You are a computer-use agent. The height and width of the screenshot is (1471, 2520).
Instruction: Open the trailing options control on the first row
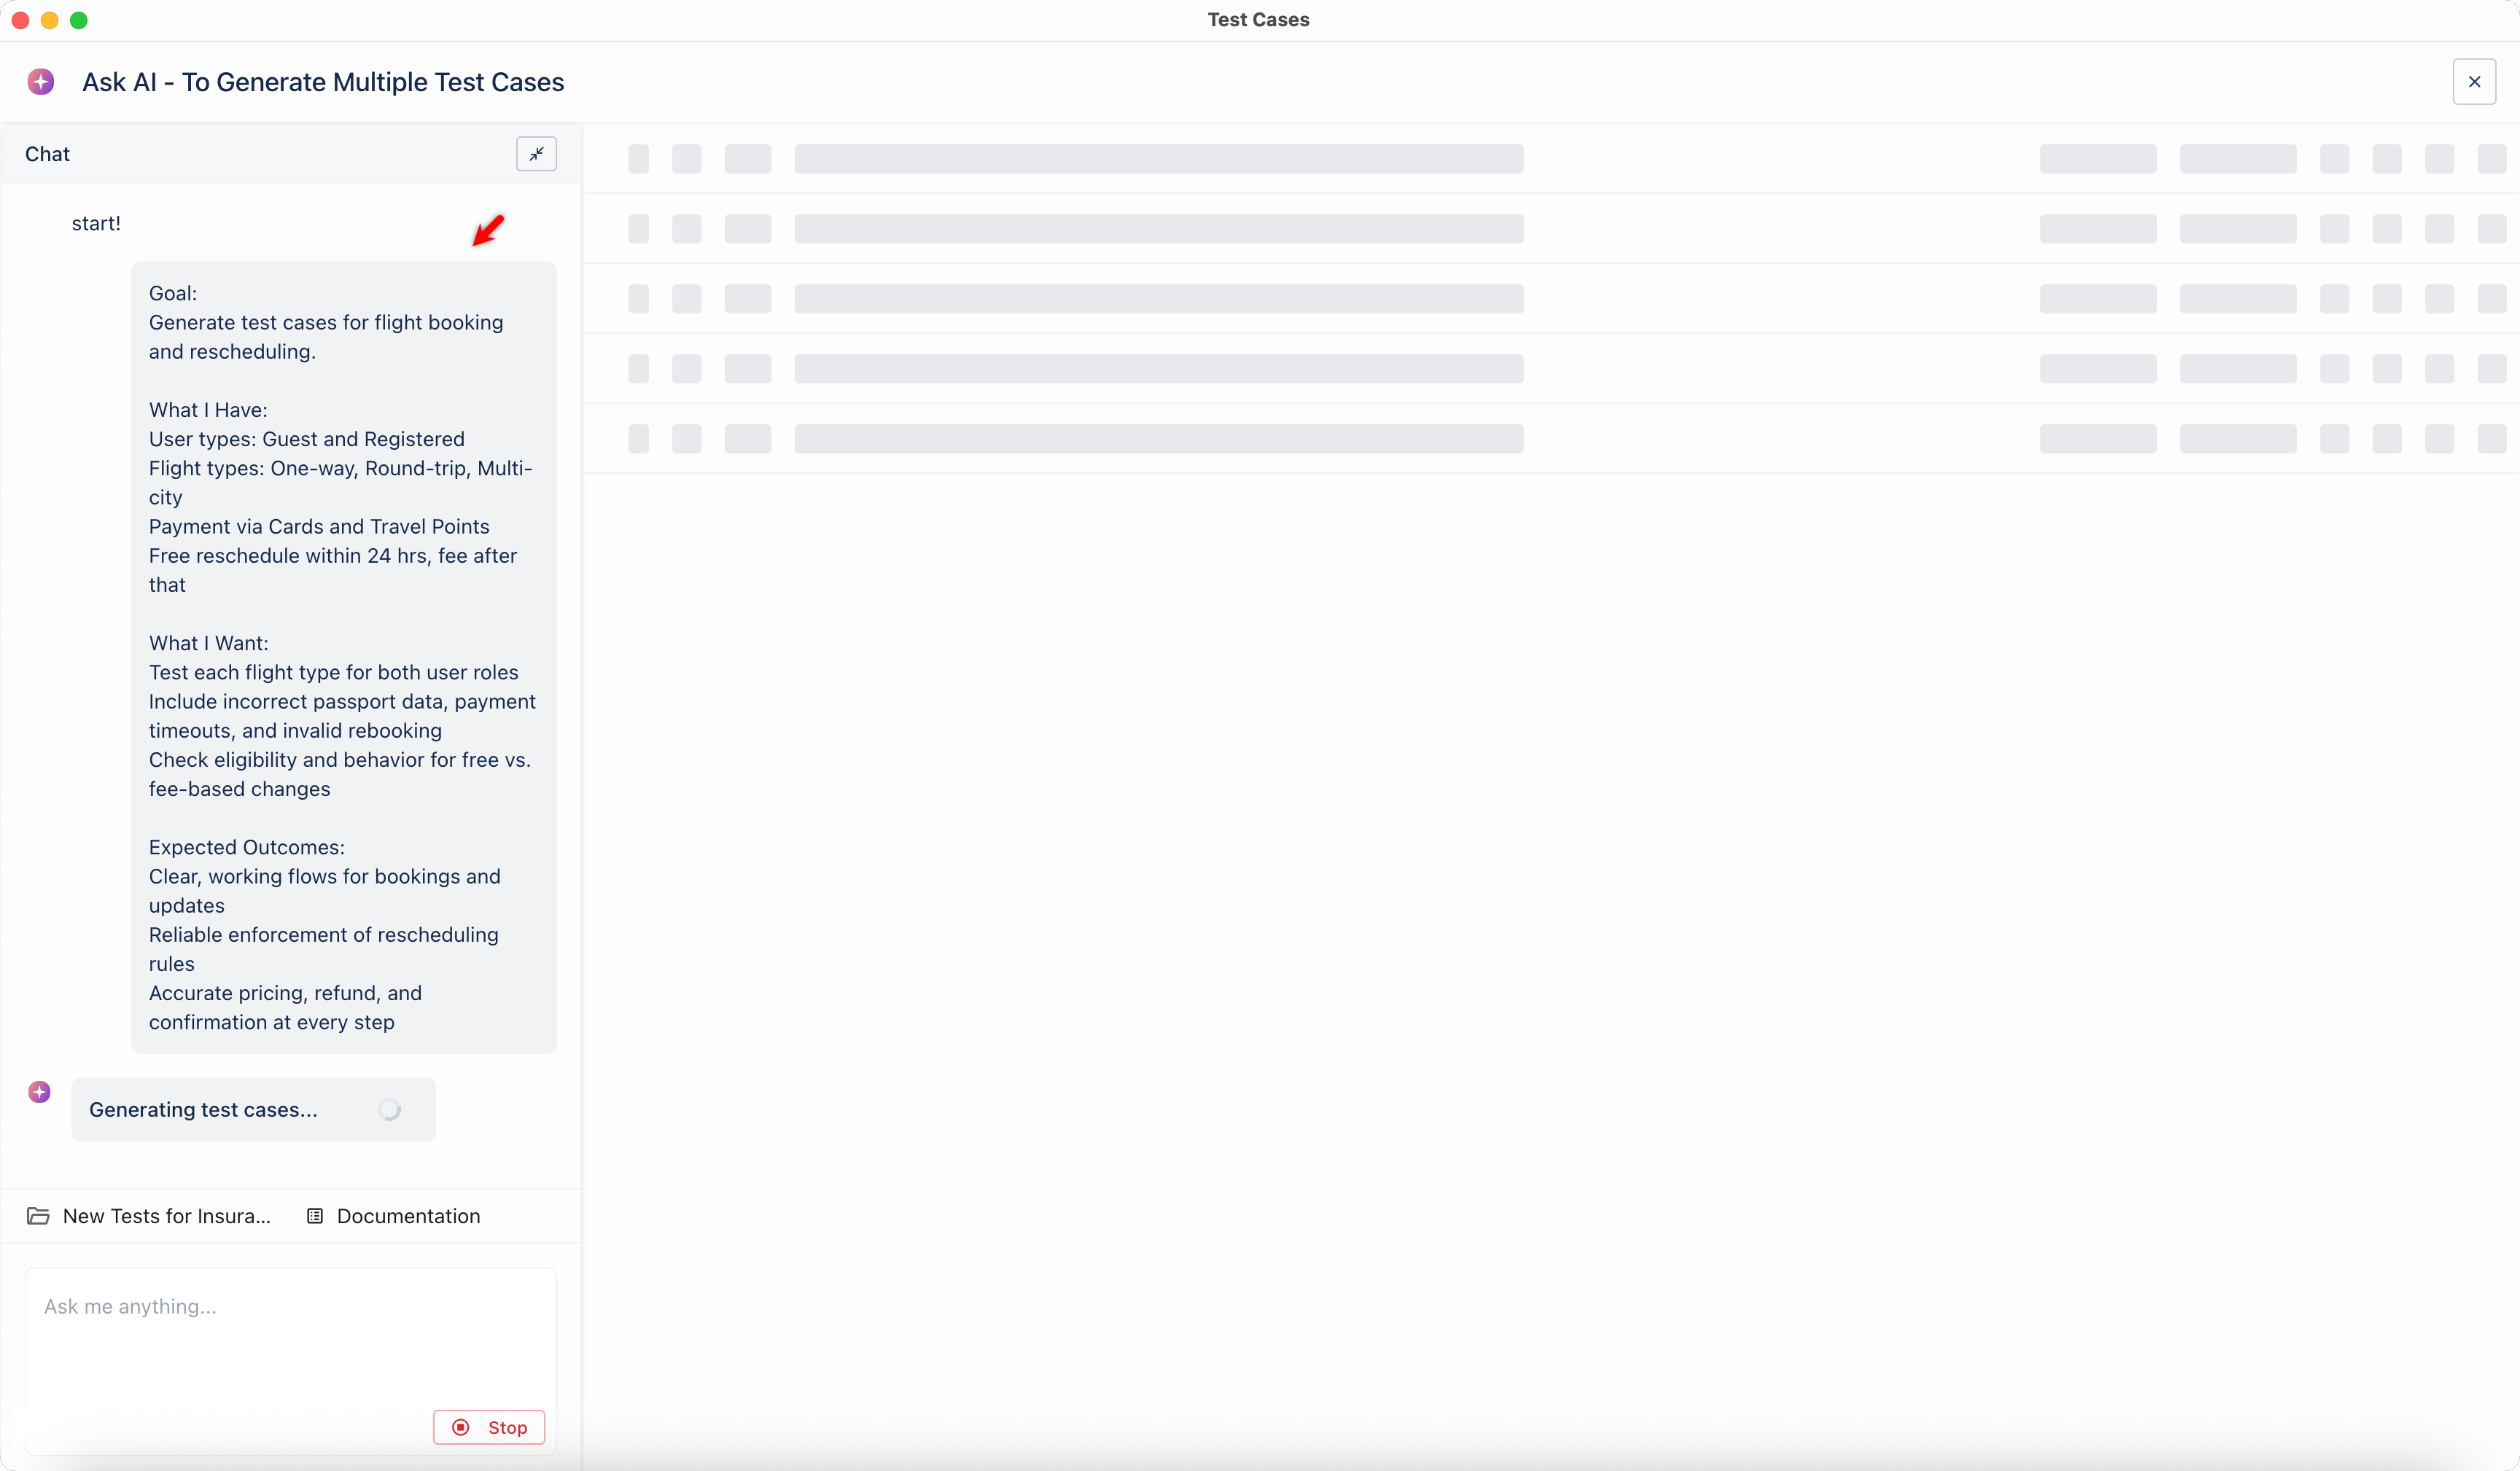click(x=2491, y=159)
